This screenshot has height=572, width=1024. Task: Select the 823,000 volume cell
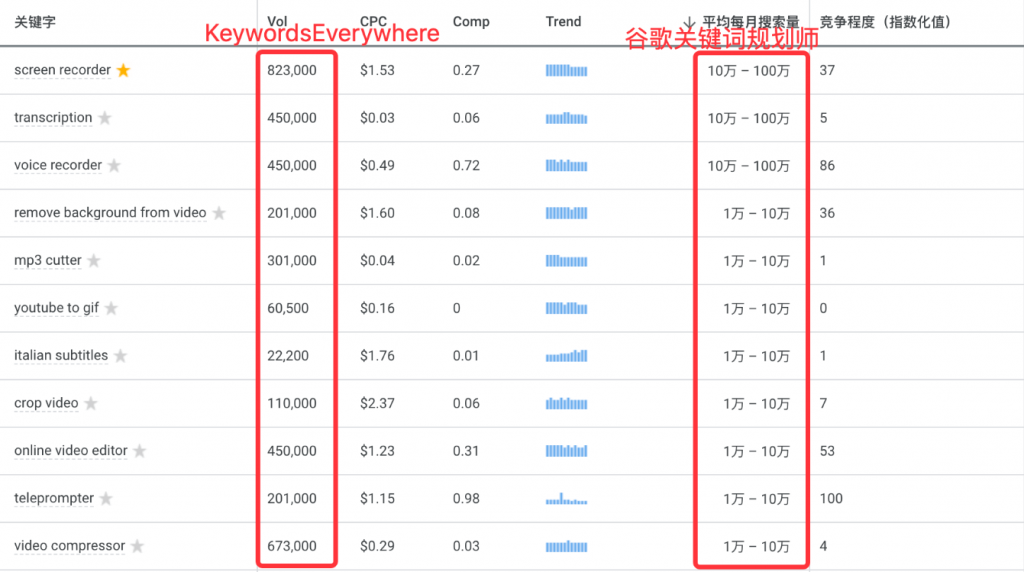291,71
